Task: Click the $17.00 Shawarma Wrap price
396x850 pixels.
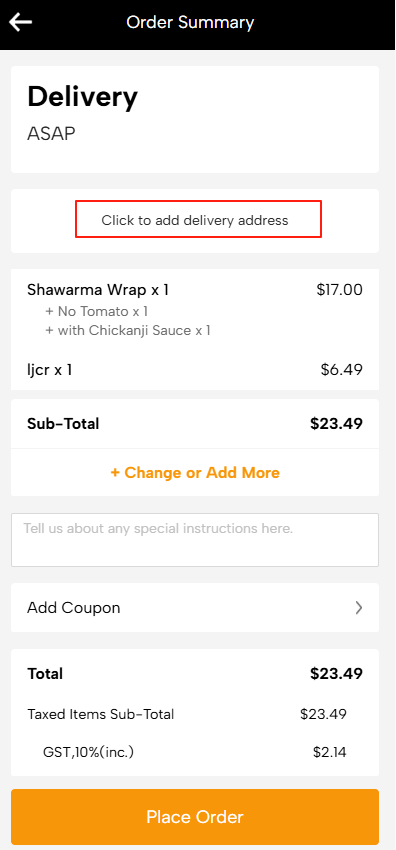Action: [x=340, y=290]
